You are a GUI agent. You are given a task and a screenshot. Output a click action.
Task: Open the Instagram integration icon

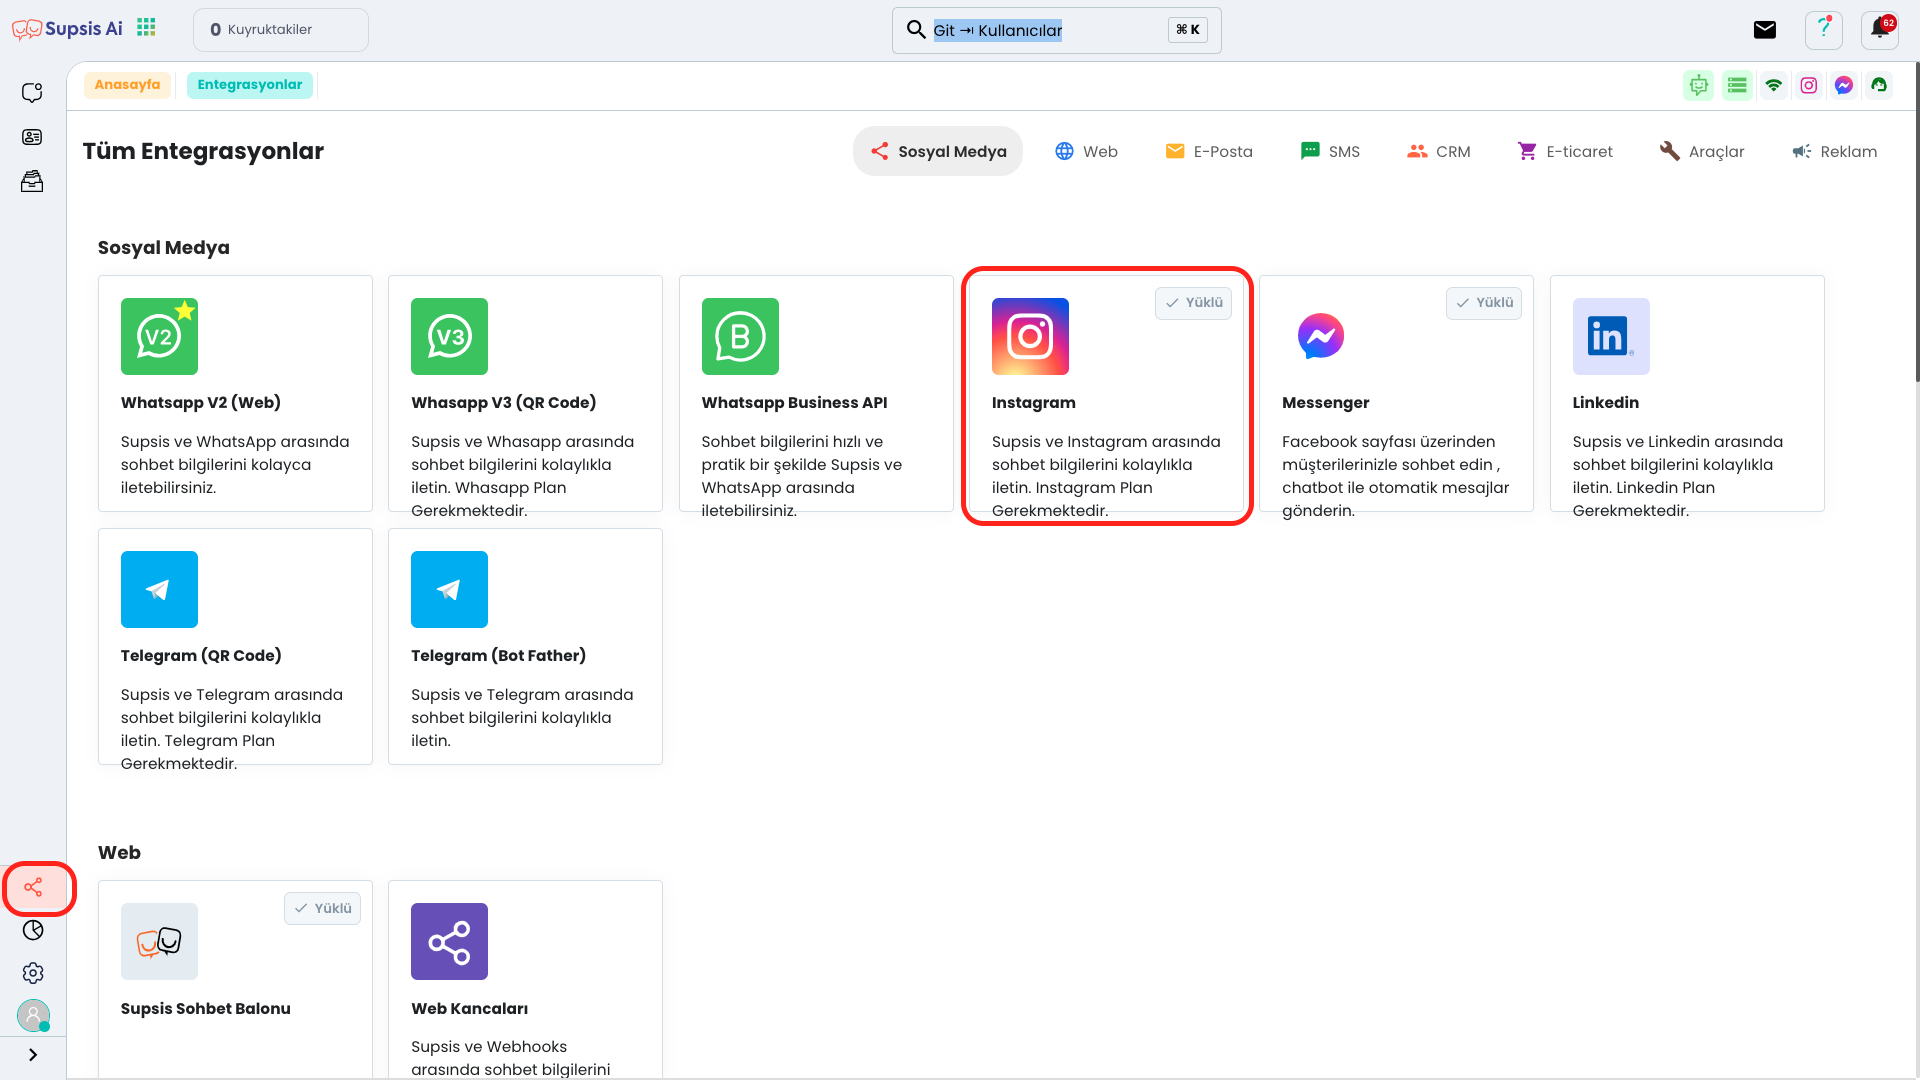pyautogui.click(x=1030, y=336)
